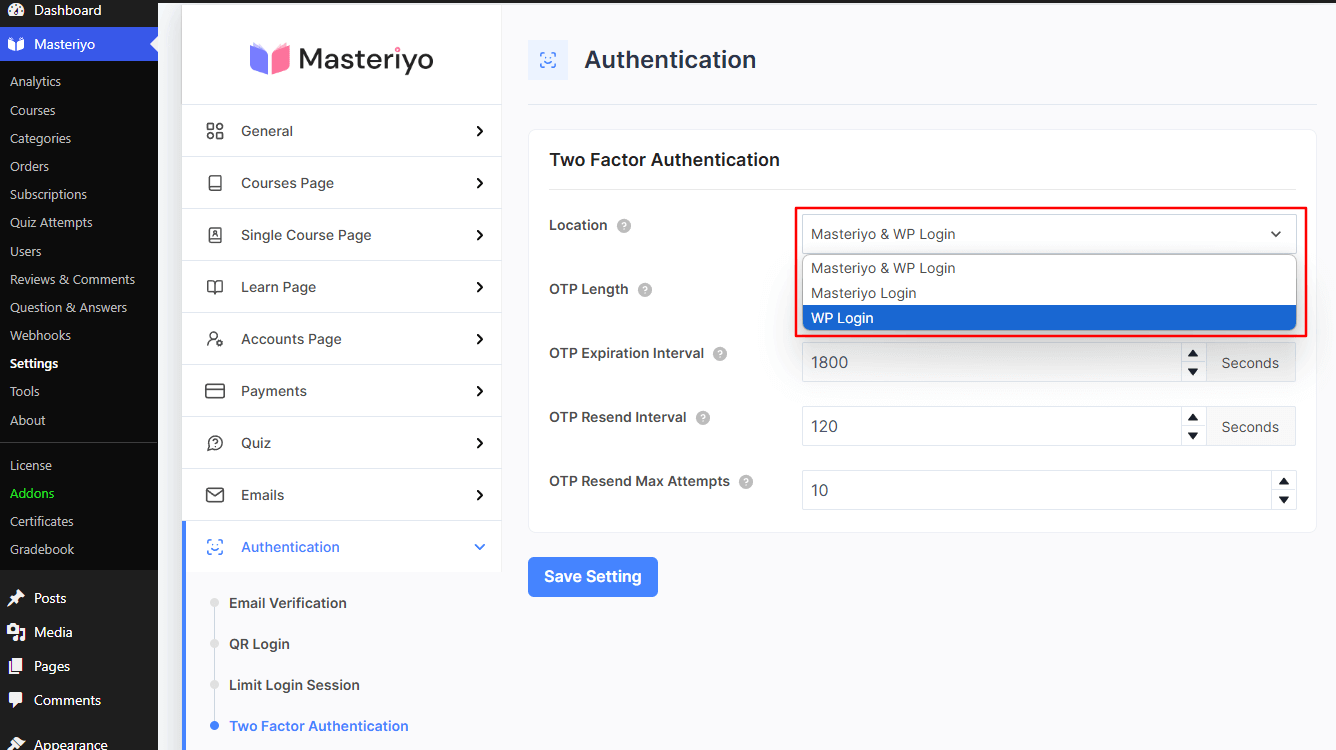Click the Media icon in WordPress menu

point(16,632)
